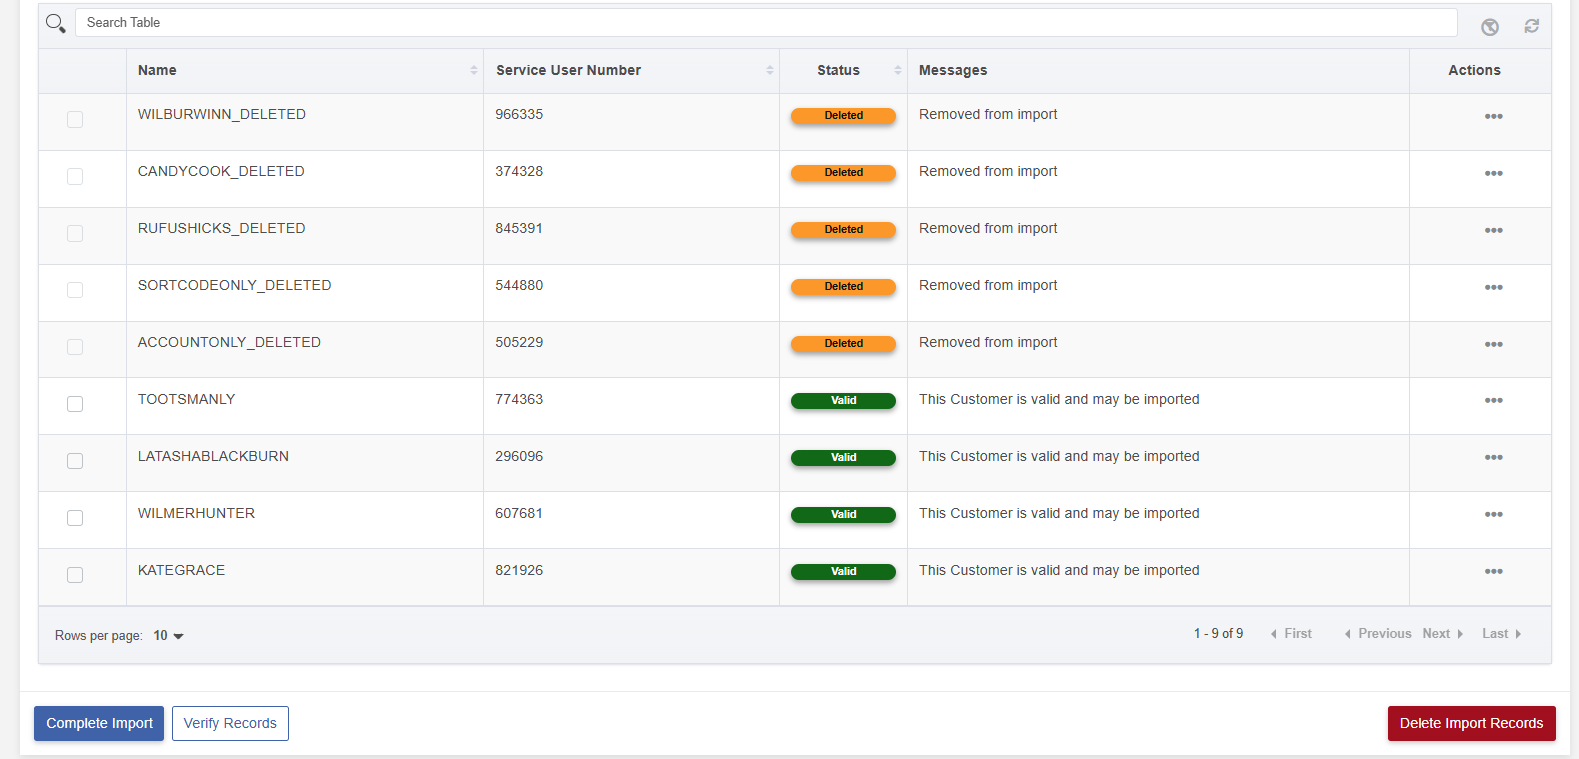Click service user number 296096
Viewport: 1579px width, 759px height.
[x=519, y=456]
